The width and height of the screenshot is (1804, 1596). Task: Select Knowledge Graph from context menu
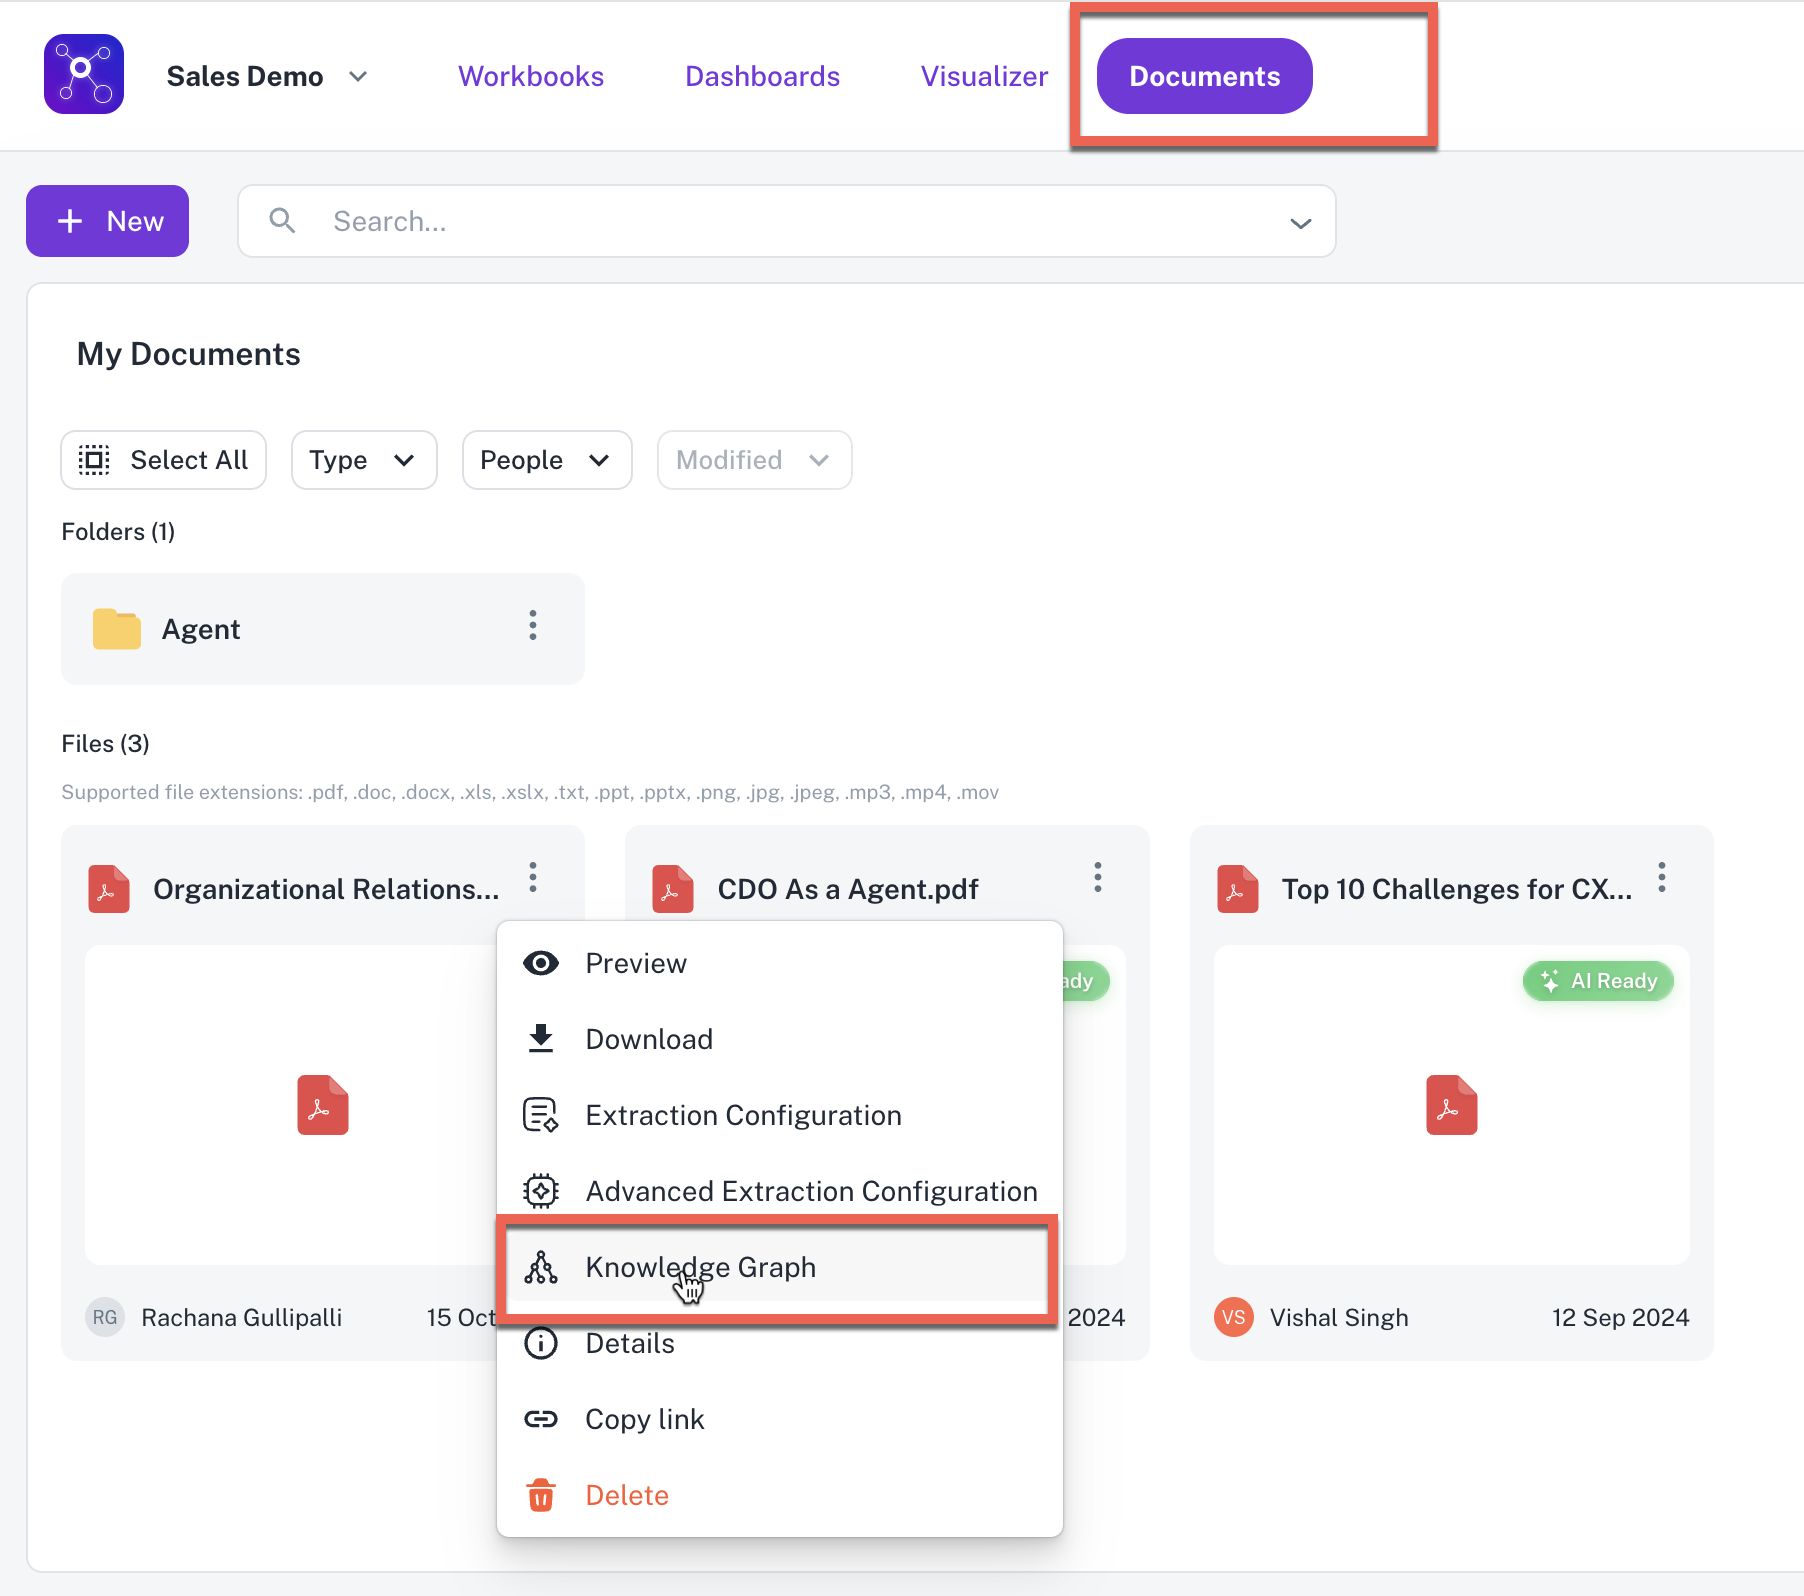(x=700, y=1267)
